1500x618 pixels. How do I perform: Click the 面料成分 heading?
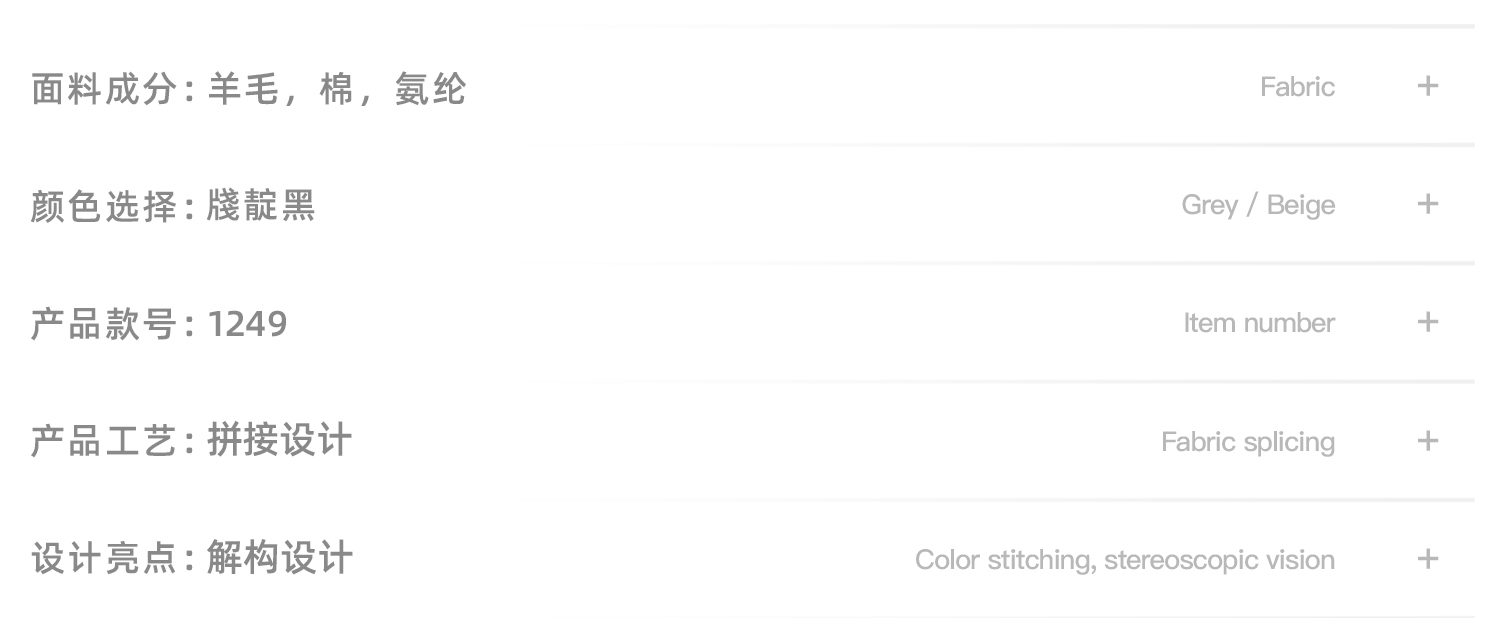tap(104, 90)
